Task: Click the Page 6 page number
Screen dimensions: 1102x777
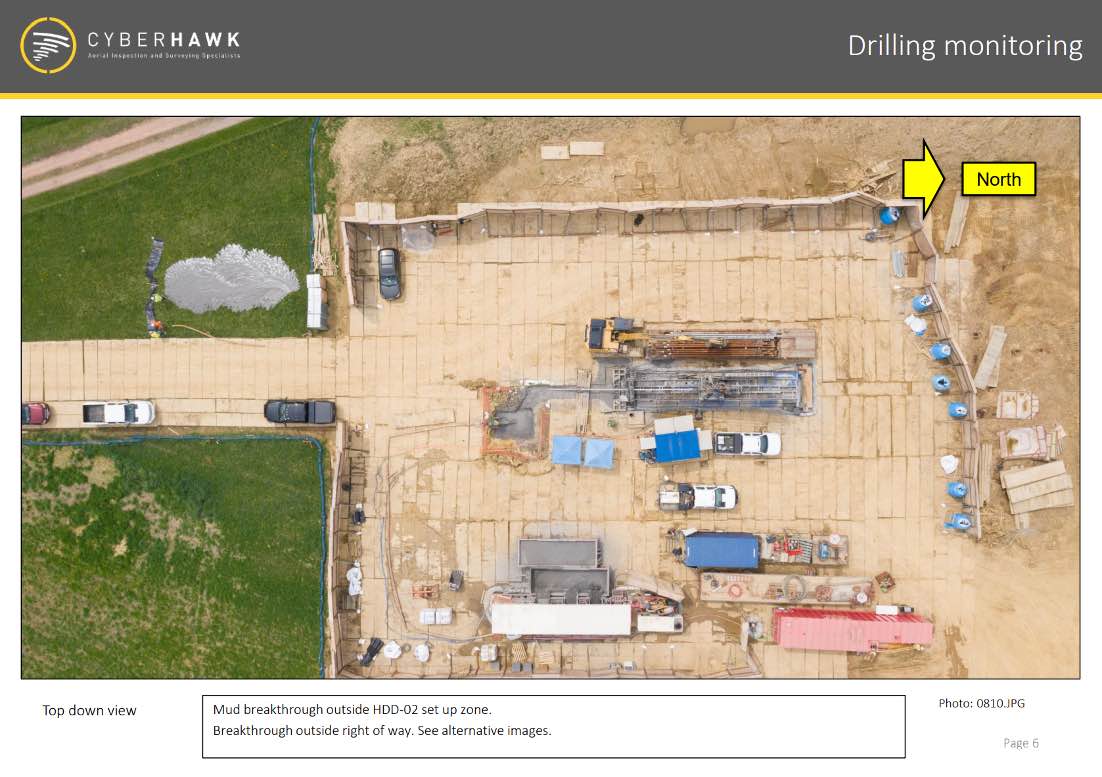Action: [x=1020, y=743]
